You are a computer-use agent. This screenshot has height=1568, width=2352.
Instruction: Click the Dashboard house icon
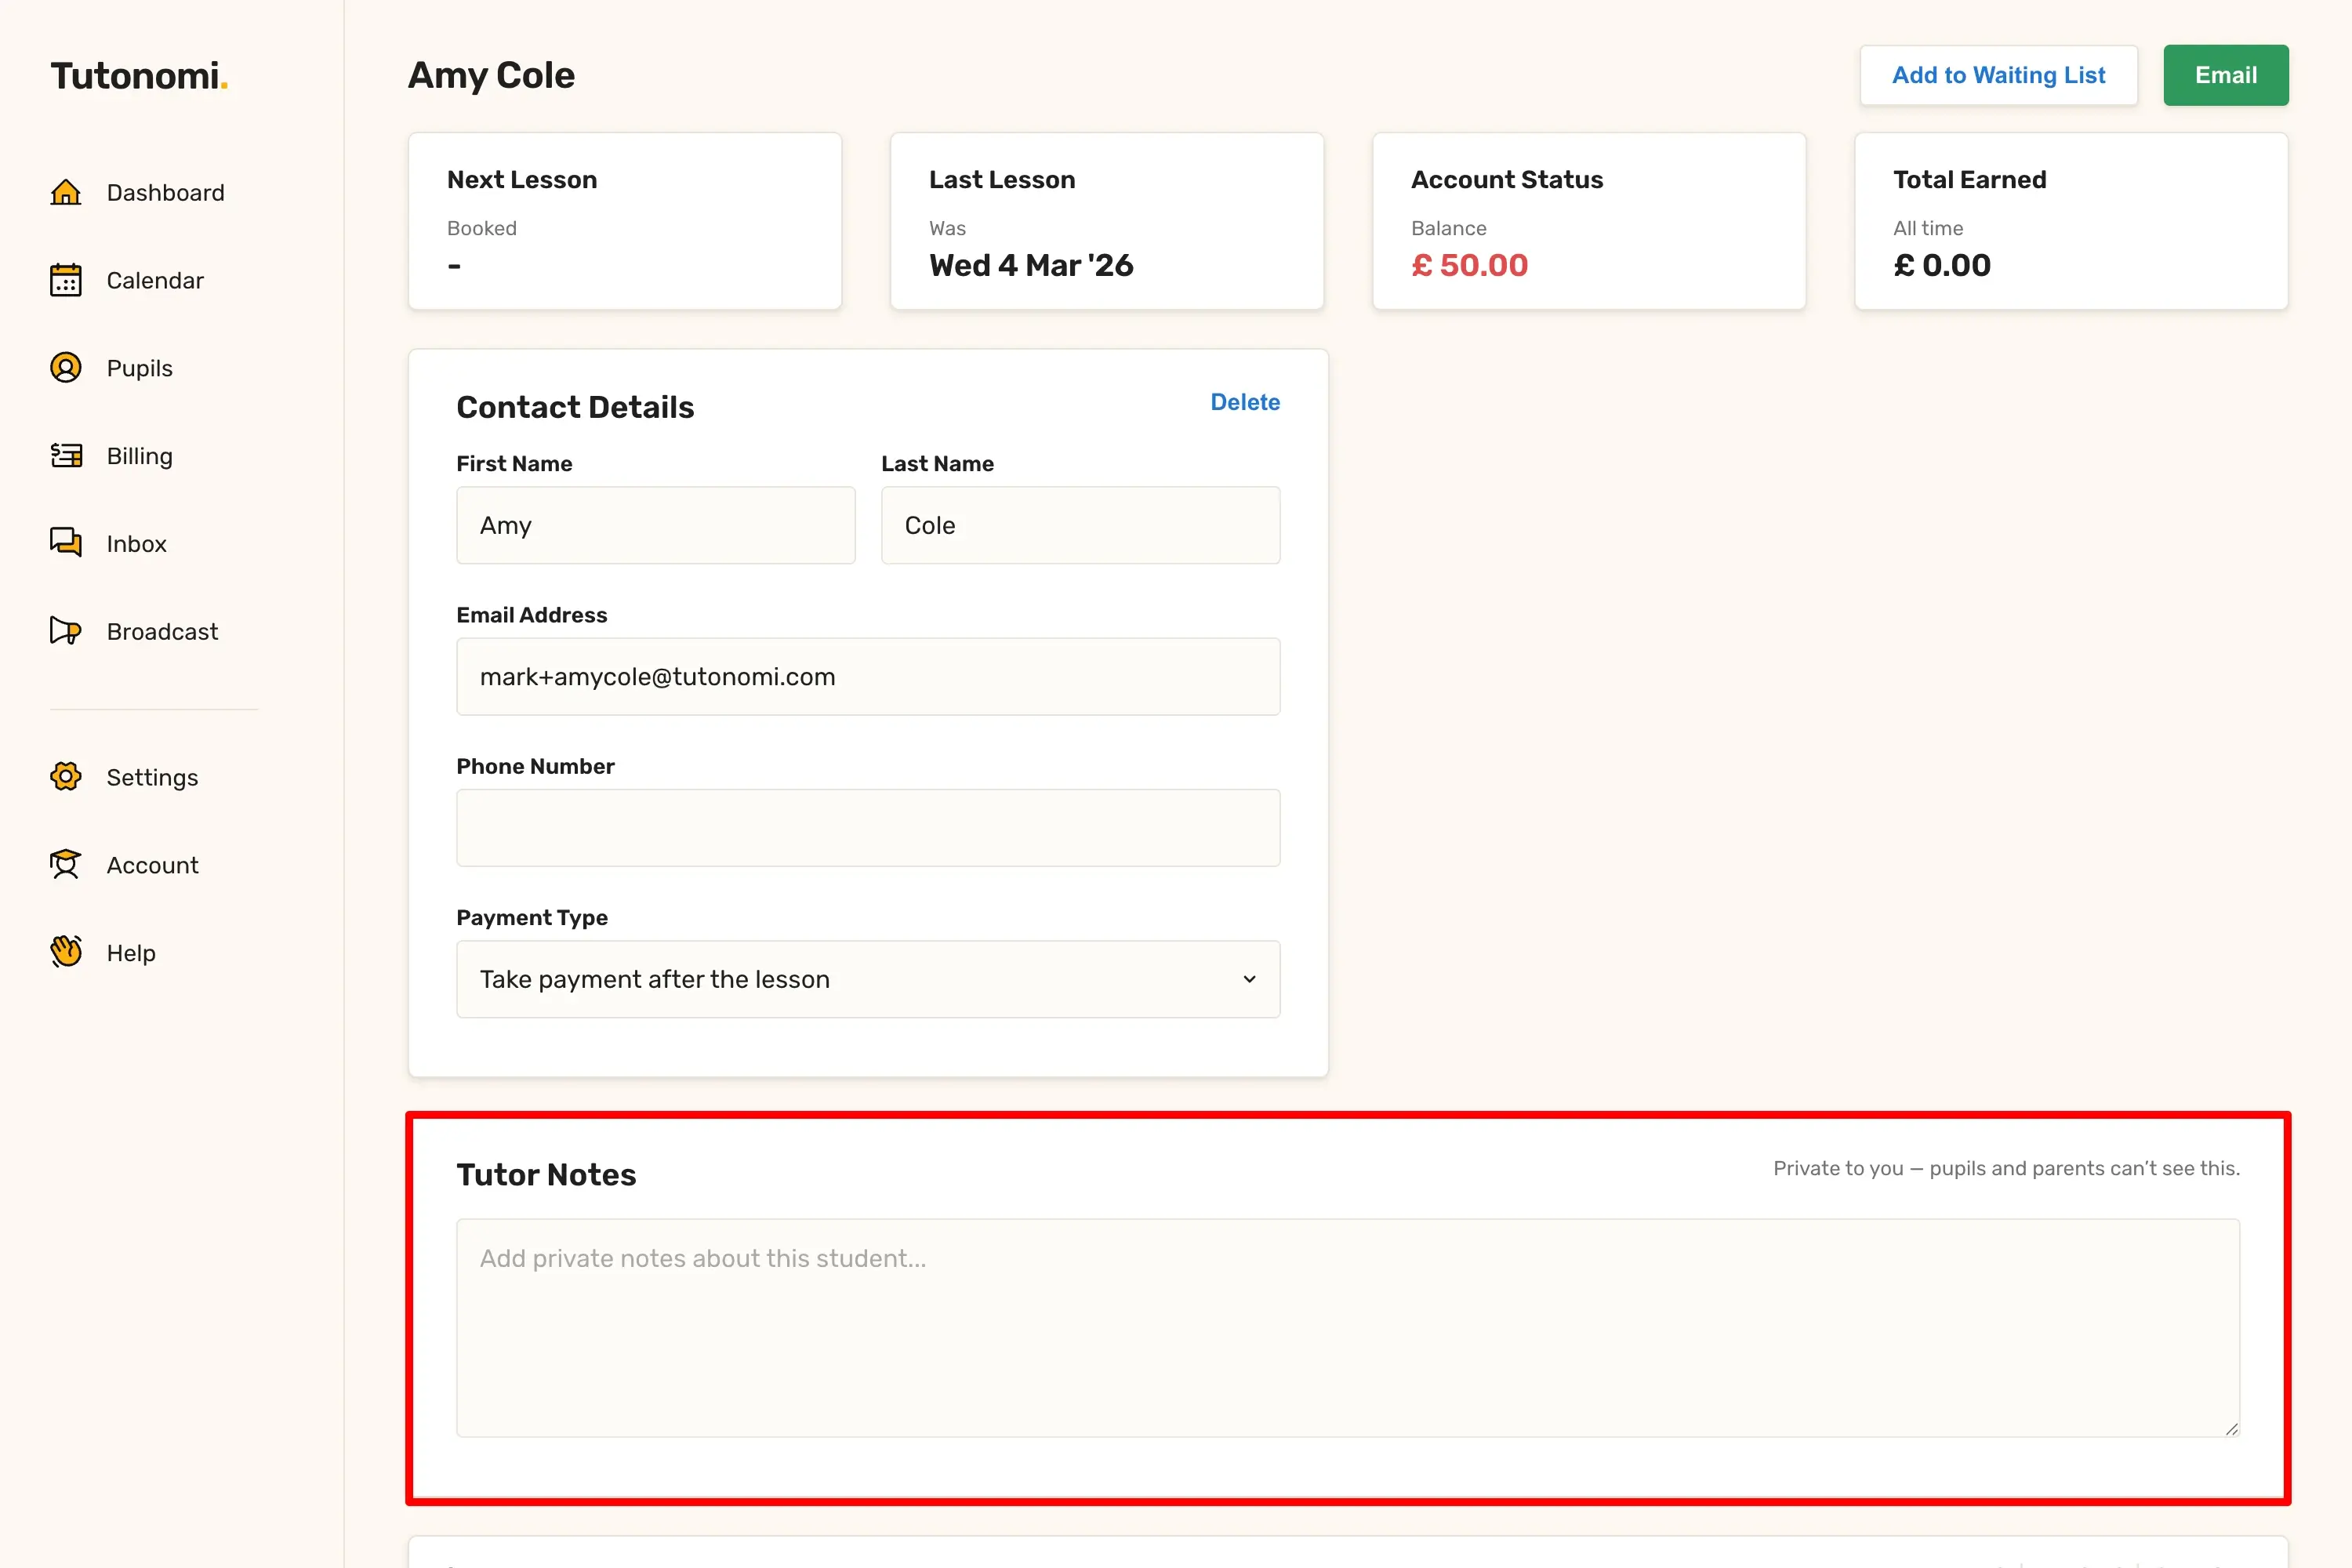[66, 192]
